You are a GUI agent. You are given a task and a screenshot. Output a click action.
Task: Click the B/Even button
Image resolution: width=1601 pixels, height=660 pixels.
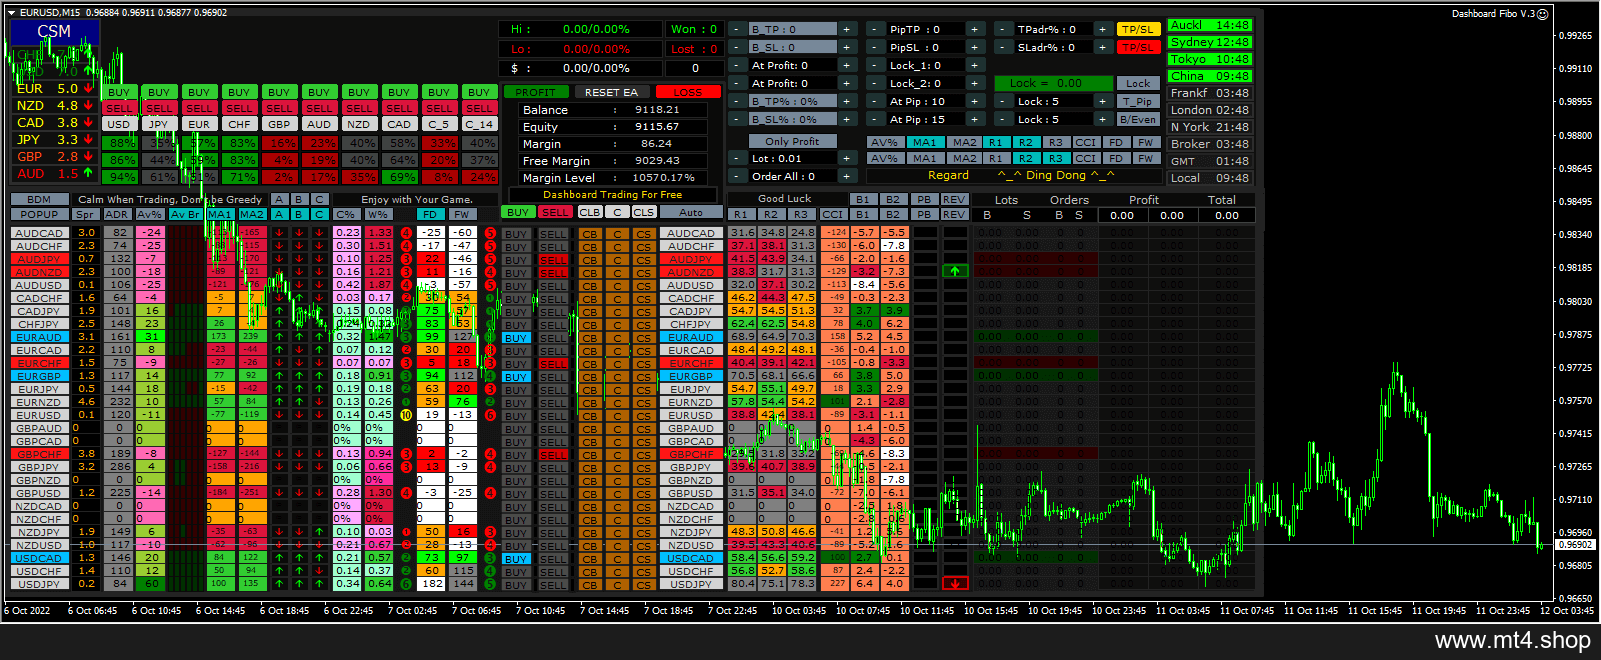point(1138,119)
